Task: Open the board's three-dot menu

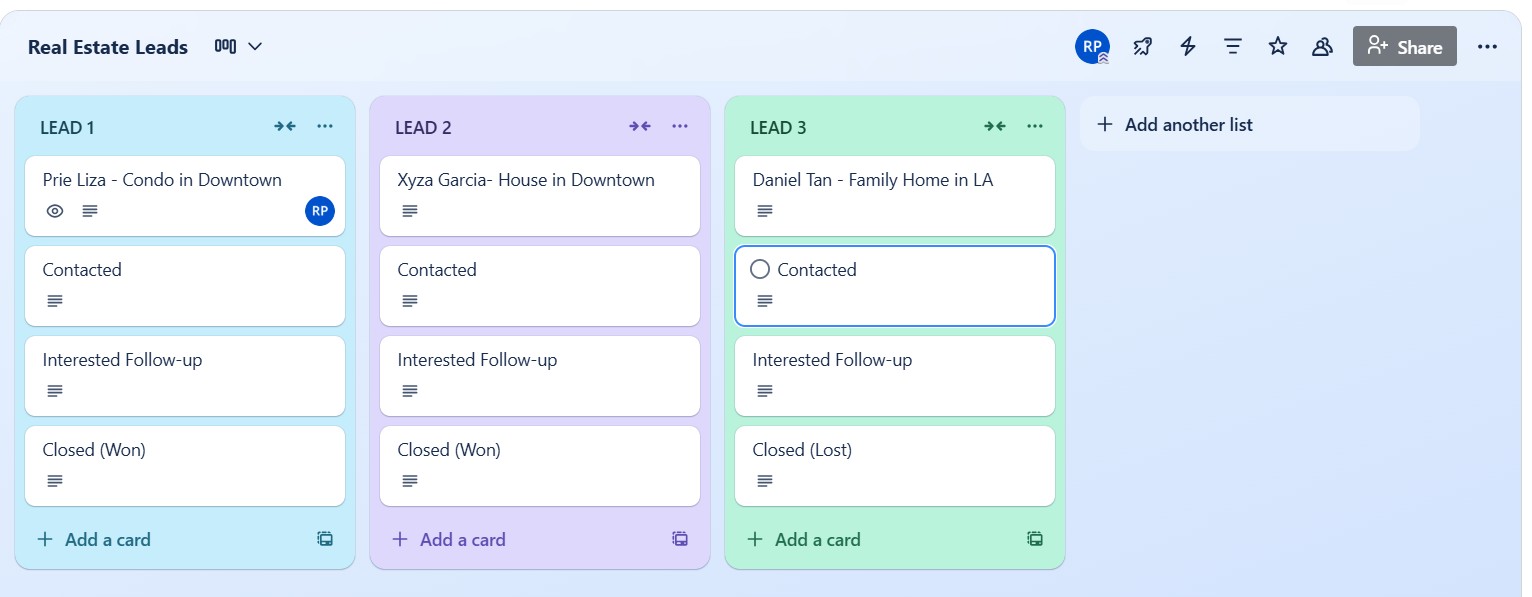Action: (1487, 46)
